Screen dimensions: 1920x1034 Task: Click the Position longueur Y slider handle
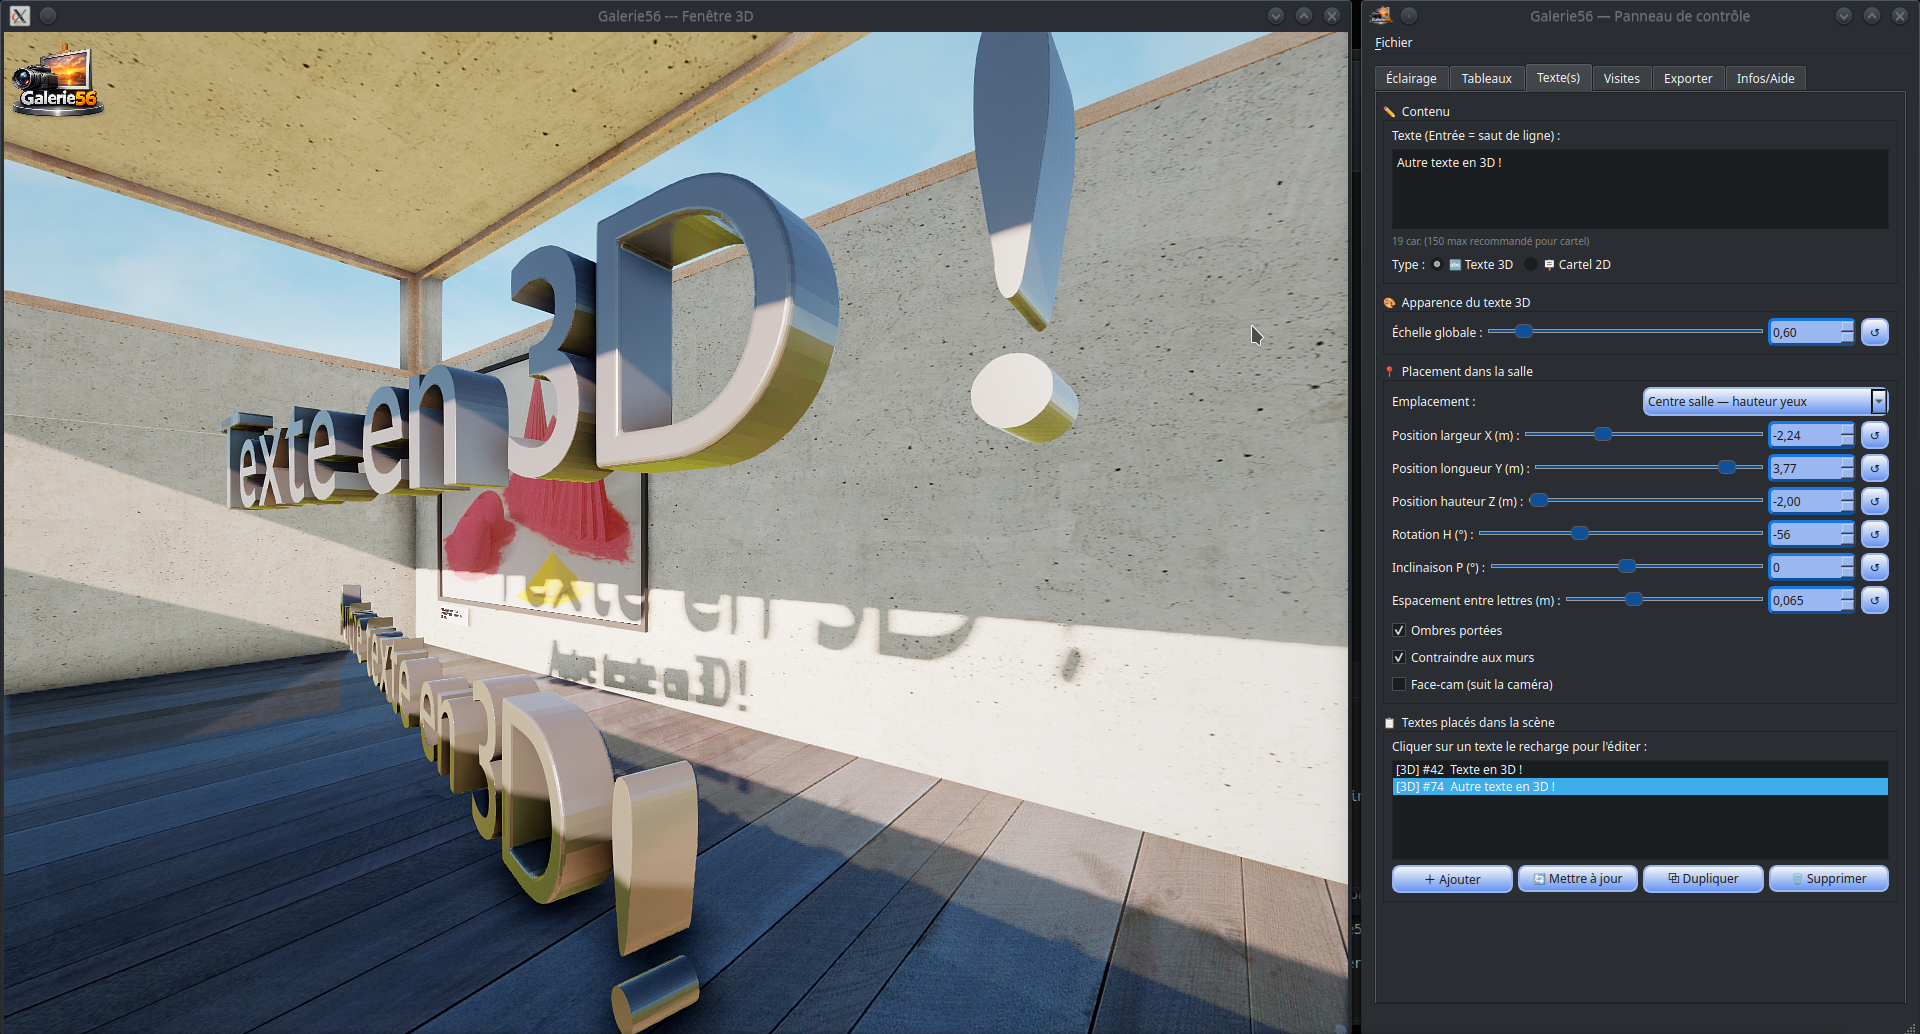(x=1727, y=467)
